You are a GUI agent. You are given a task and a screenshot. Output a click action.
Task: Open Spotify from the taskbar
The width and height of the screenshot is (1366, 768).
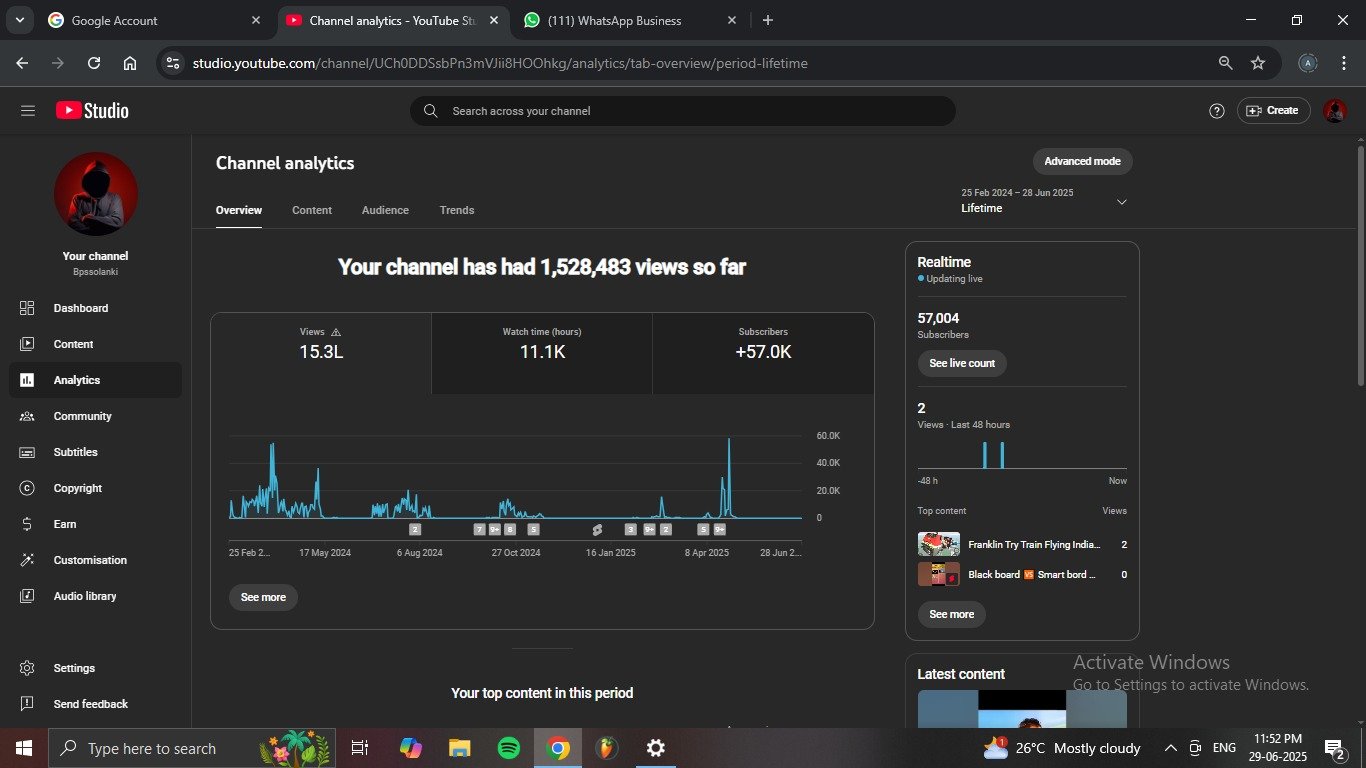coord(509,748)
